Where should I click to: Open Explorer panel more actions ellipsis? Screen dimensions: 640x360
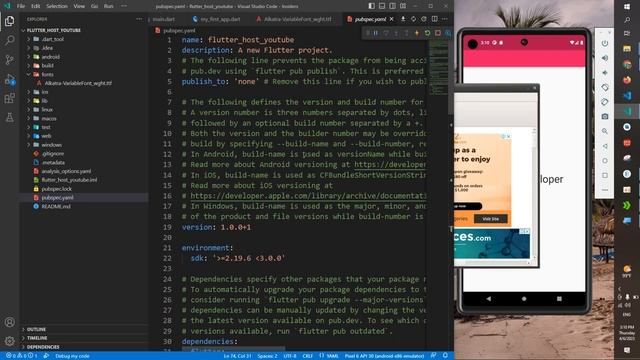(x=139, y=19)
